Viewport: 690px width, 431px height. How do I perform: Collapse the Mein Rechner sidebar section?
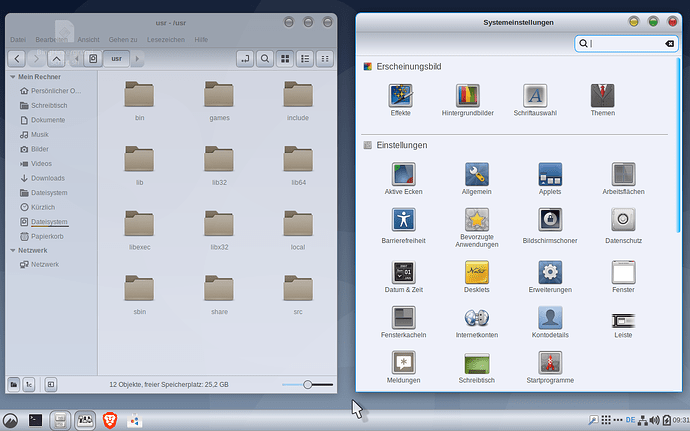[x=12, y=77]
